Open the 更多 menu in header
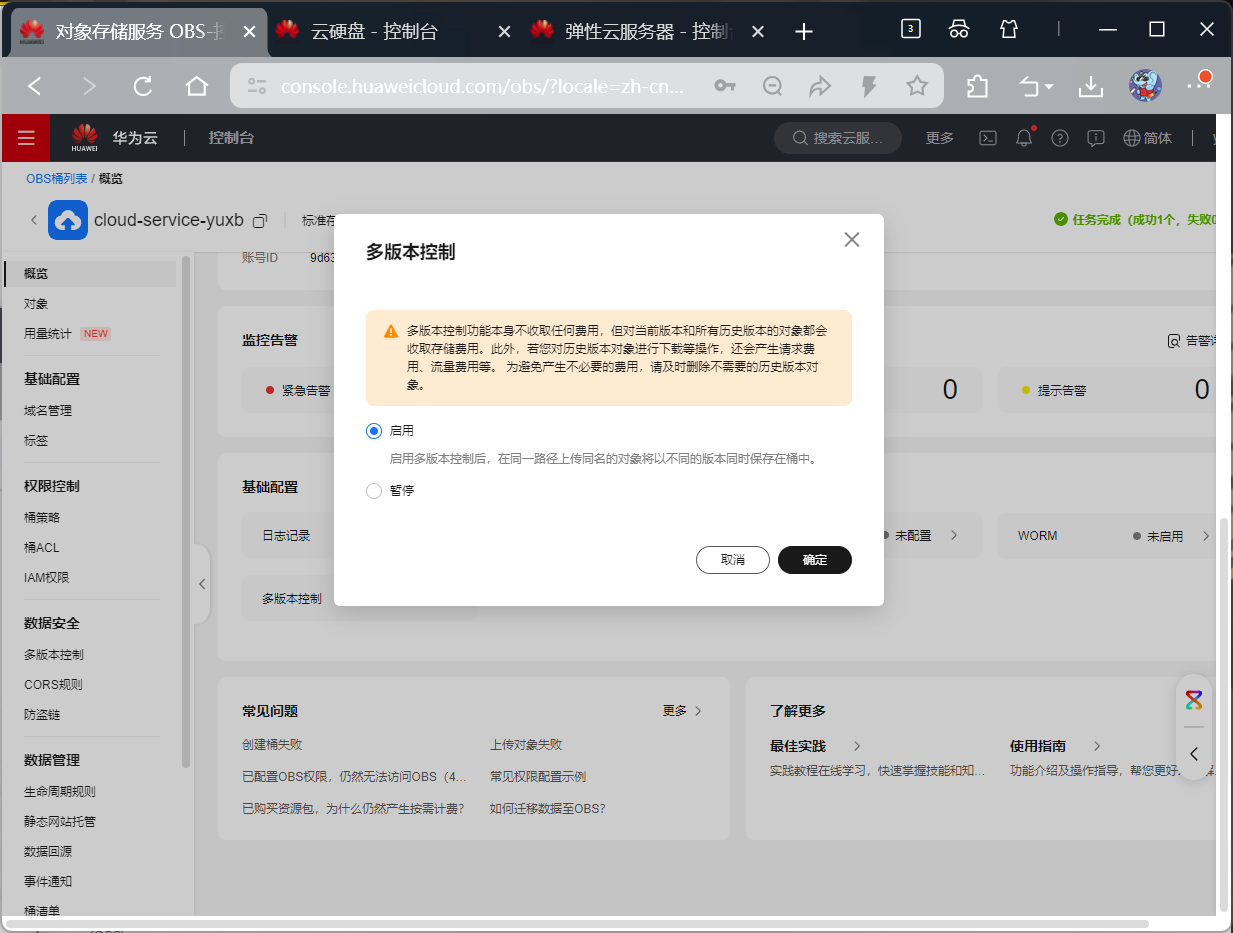This screenshot has width=1233, height=933. click(x=940, y=138)
